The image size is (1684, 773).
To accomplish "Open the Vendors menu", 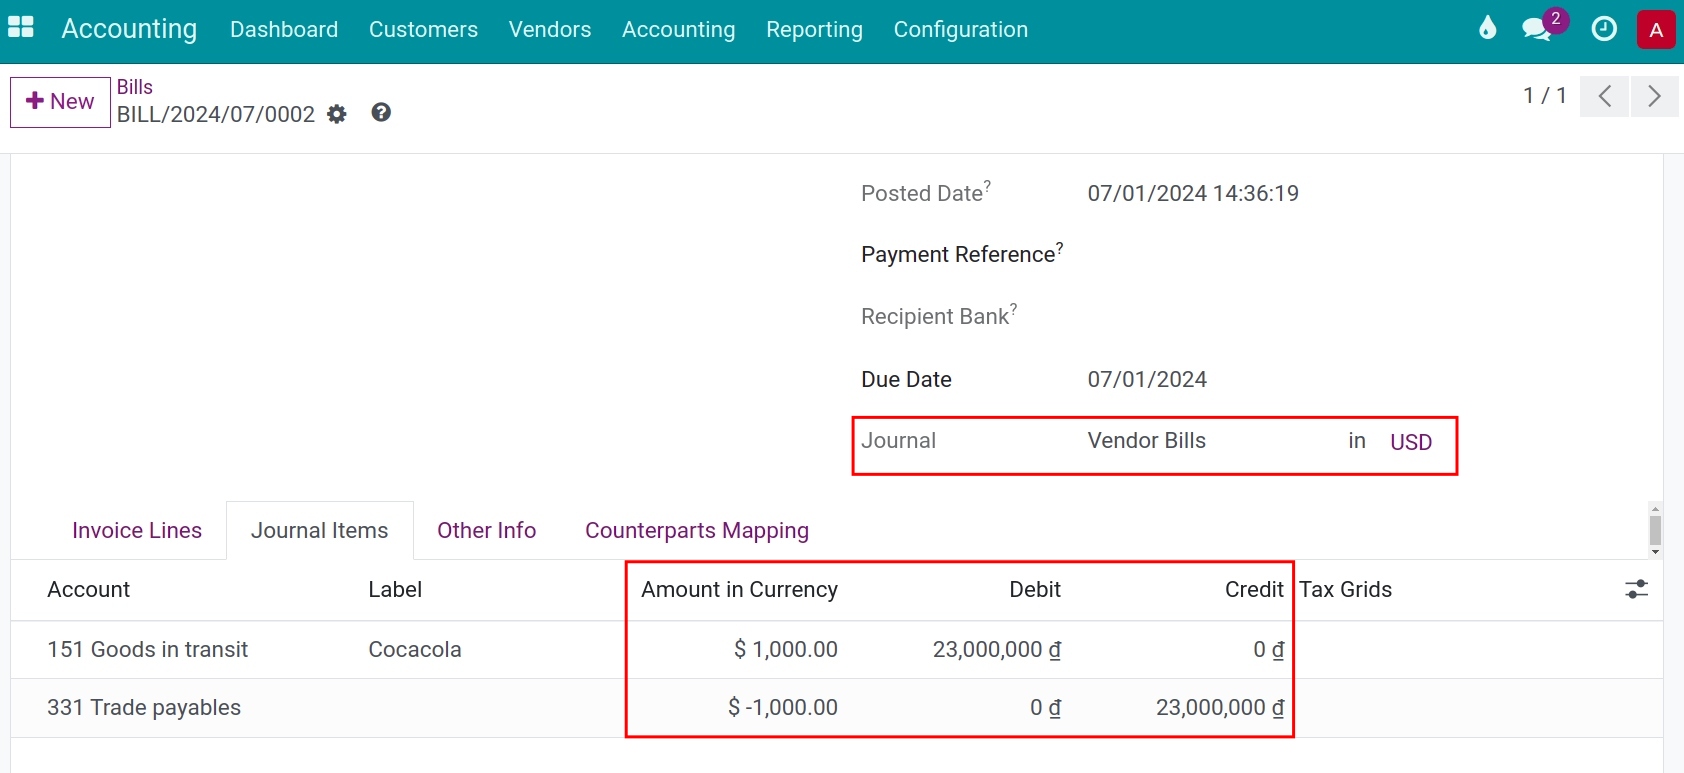I will point(550,30).
